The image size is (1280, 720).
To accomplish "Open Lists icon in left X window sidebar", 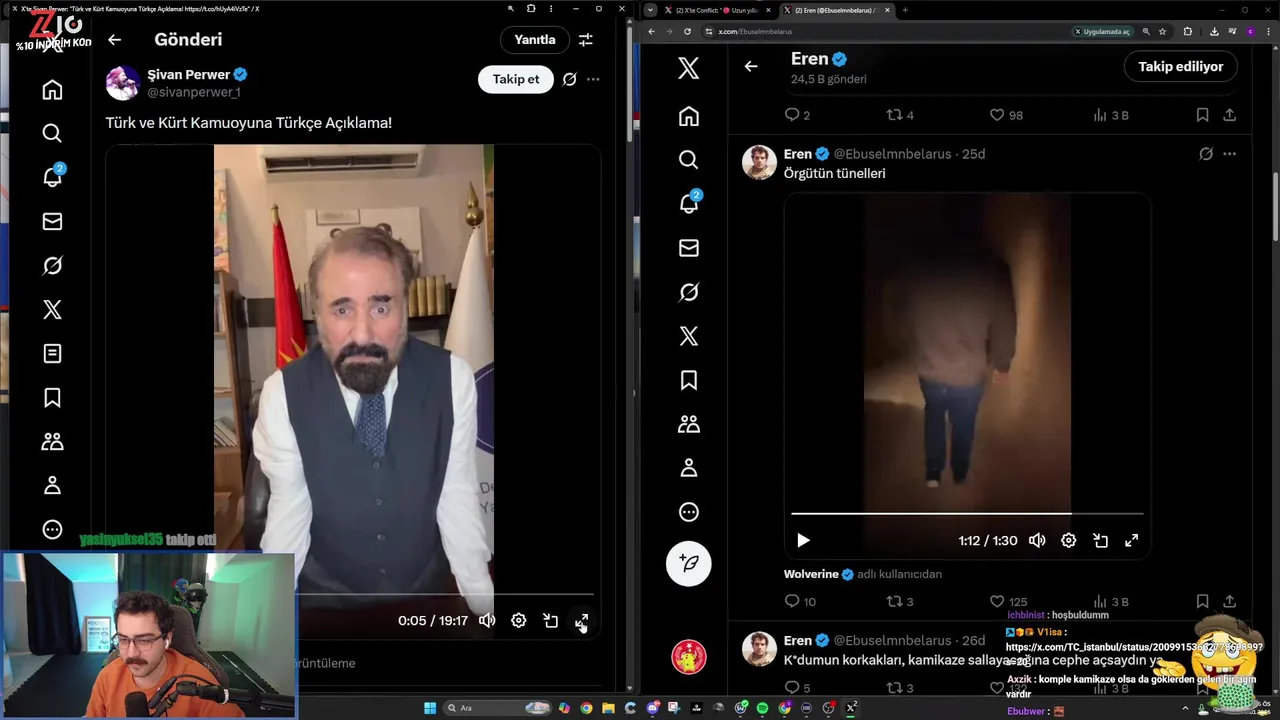I will [52, 354].
